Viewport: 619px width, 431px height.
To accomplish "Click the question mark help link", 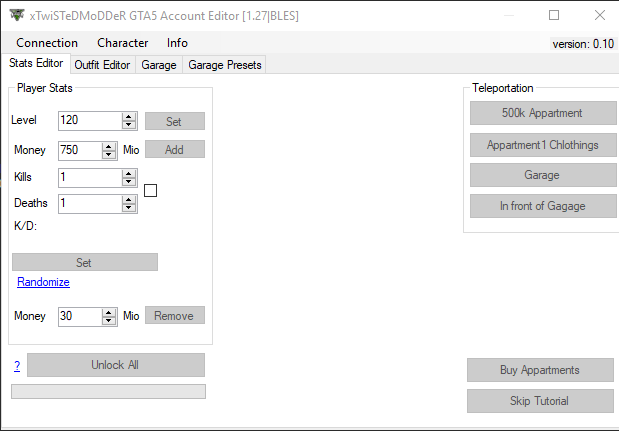I will [17, 366].
